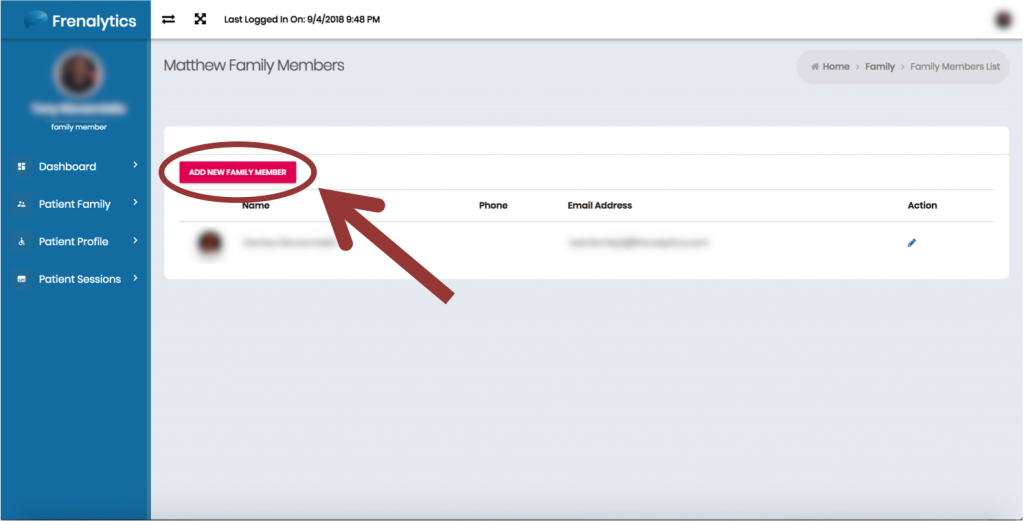Click the family member row avatar
This screenshot has height=521, width=1024.
pos(210,243)
